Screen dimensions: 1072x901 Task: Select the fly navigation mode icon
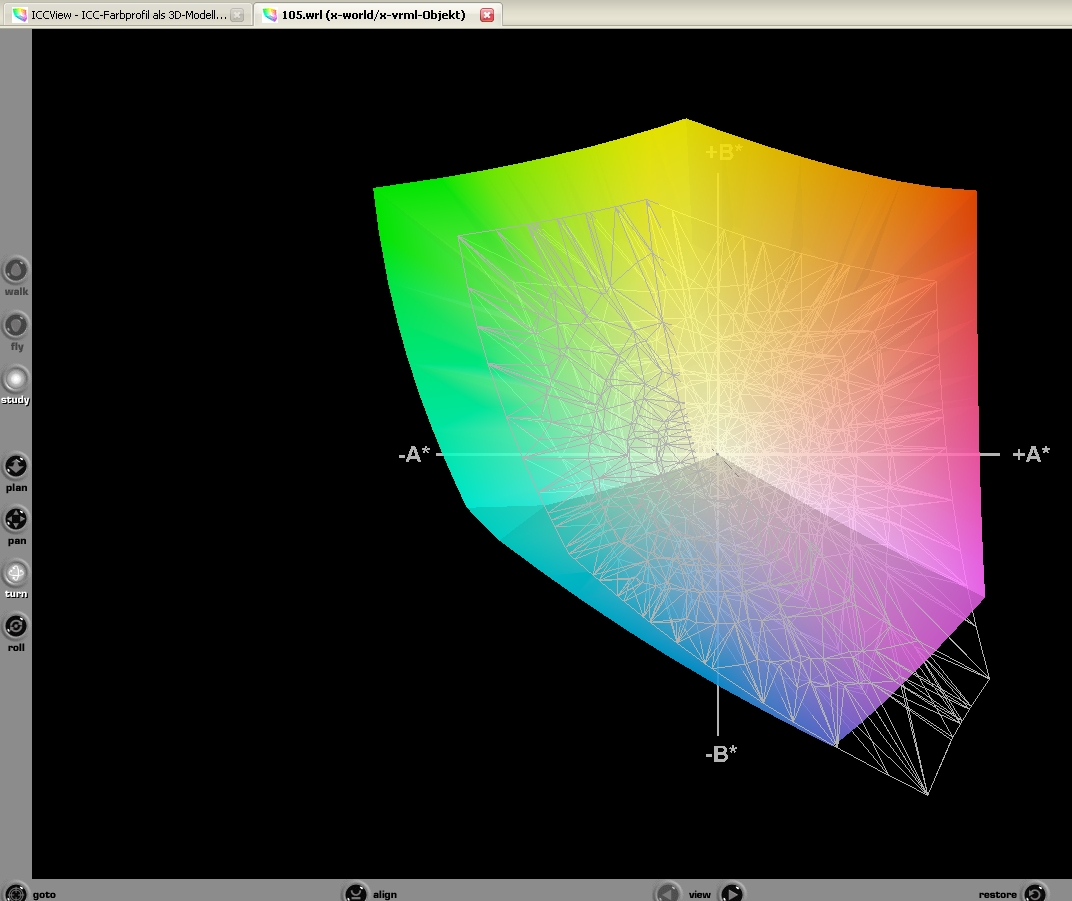(16, 325)
